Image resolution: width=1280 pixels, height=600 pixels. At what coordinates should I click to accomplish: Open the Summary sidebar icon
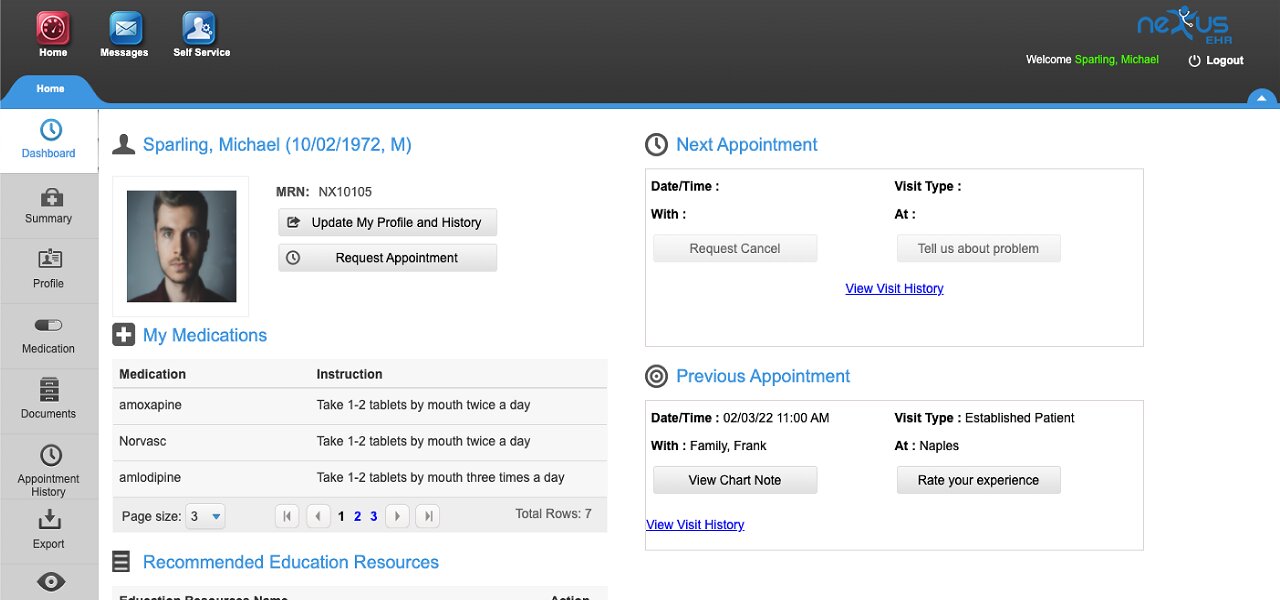[x=50, y=198]
